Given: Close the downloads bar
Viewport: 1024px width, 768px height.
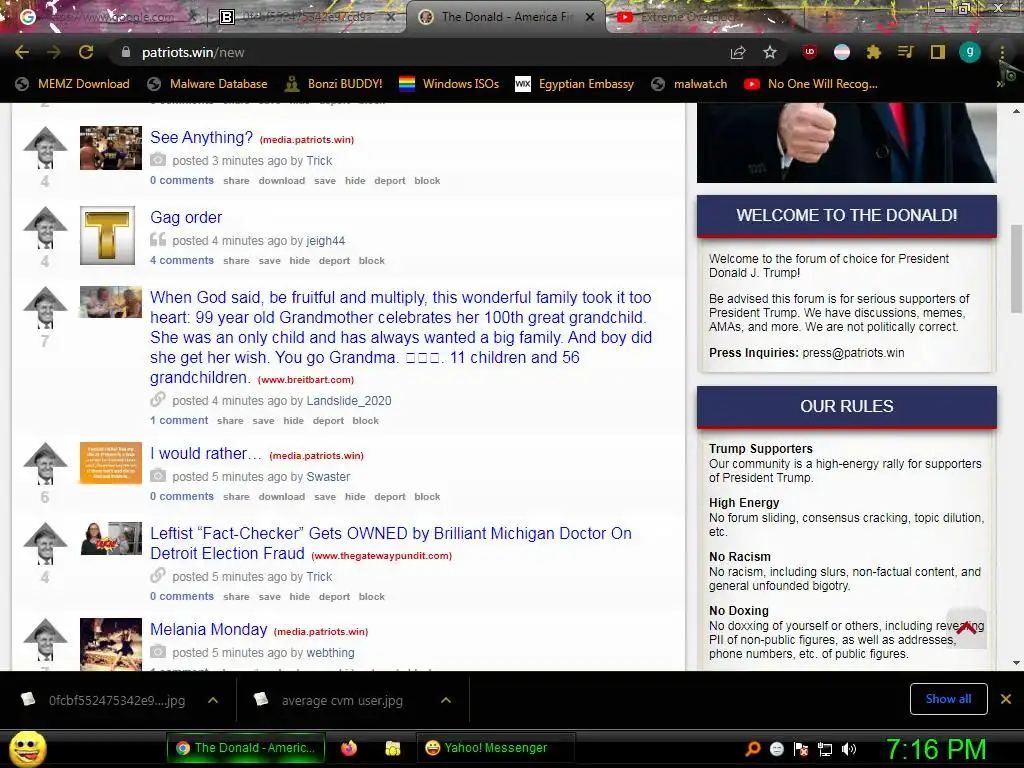Looking at the screenshot, I should tap(1006, 699).
